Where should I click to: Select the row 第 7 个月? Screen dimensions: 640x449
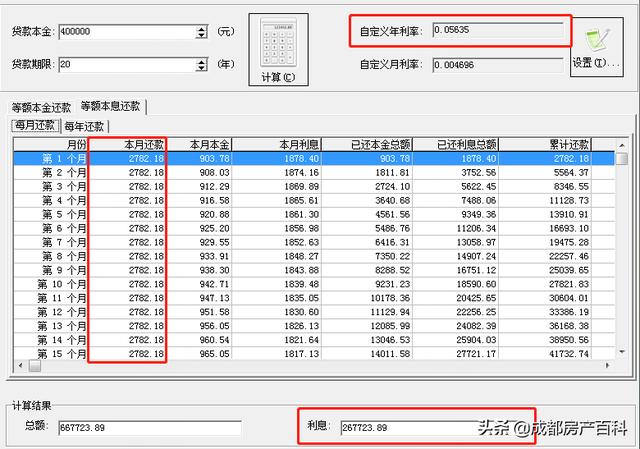pos(314,242)
